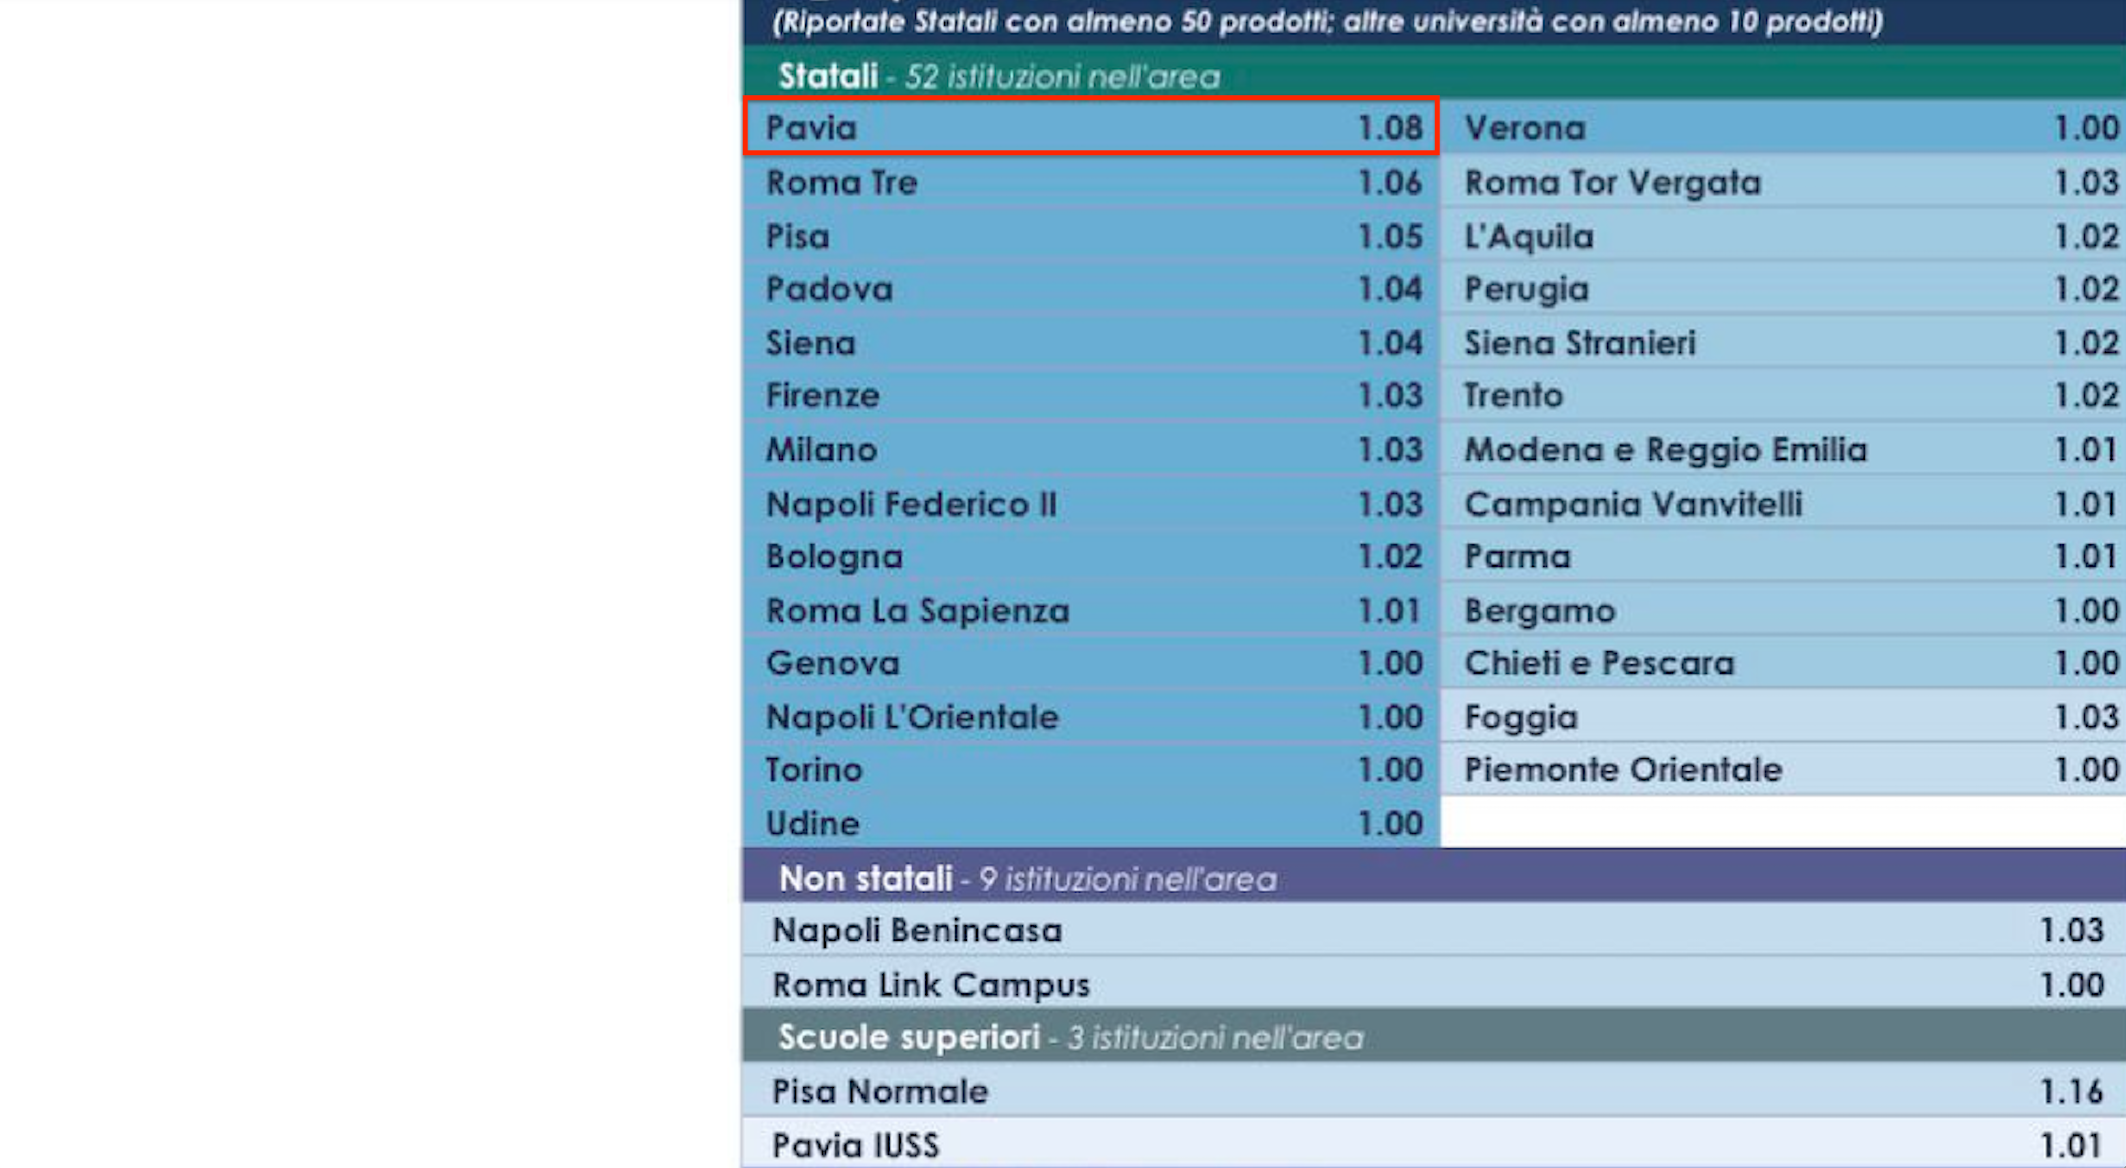Select the Siena row with 1.04
Image resolution: width=2126 pixels, height=1168 pixels.
1091,343
